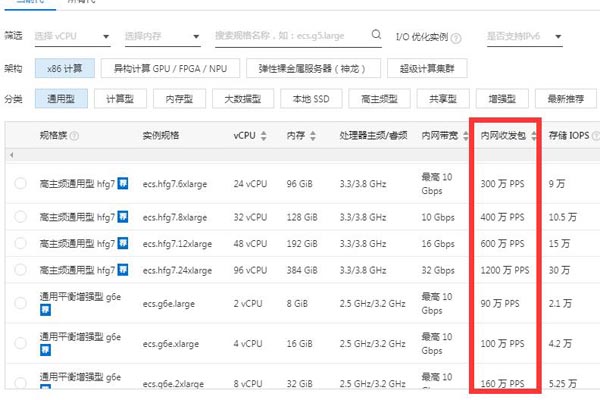This screenshot has width=600, height=400.
Task: Open the 选择 vCPU dropdown
Action: point(72,37)
